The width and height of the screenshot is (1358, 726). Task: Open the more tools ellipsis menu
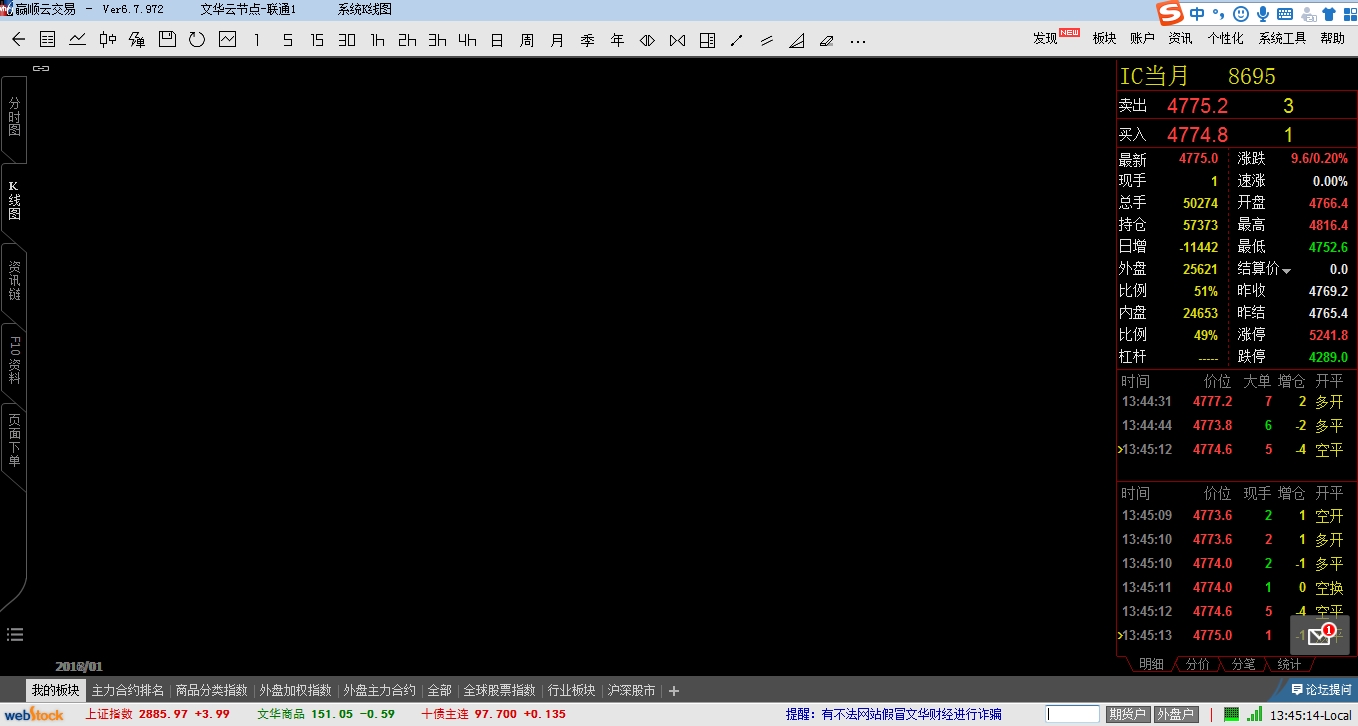[857, 41]
